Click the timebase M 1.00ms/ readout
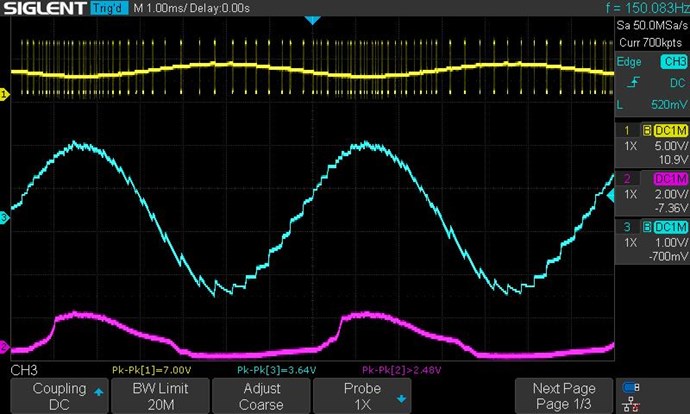This screenshot has height=414, width=690. coord(160,8)
